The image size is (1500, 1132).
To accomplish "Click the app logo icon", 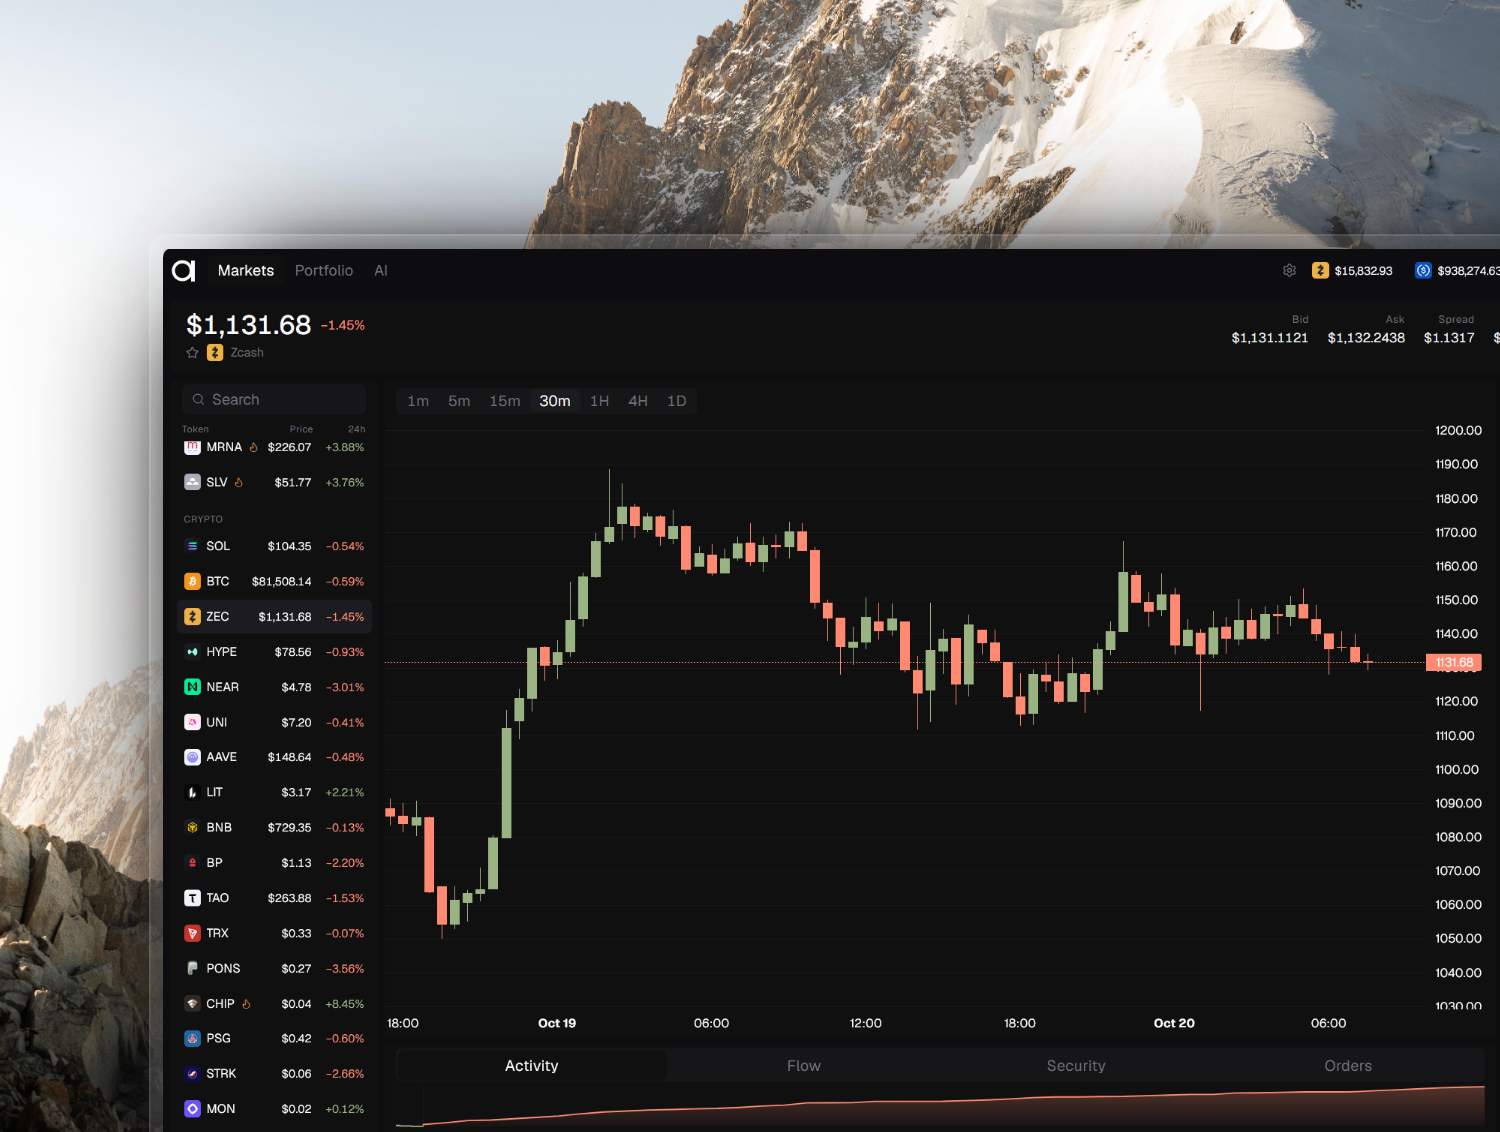I will 184,271.
